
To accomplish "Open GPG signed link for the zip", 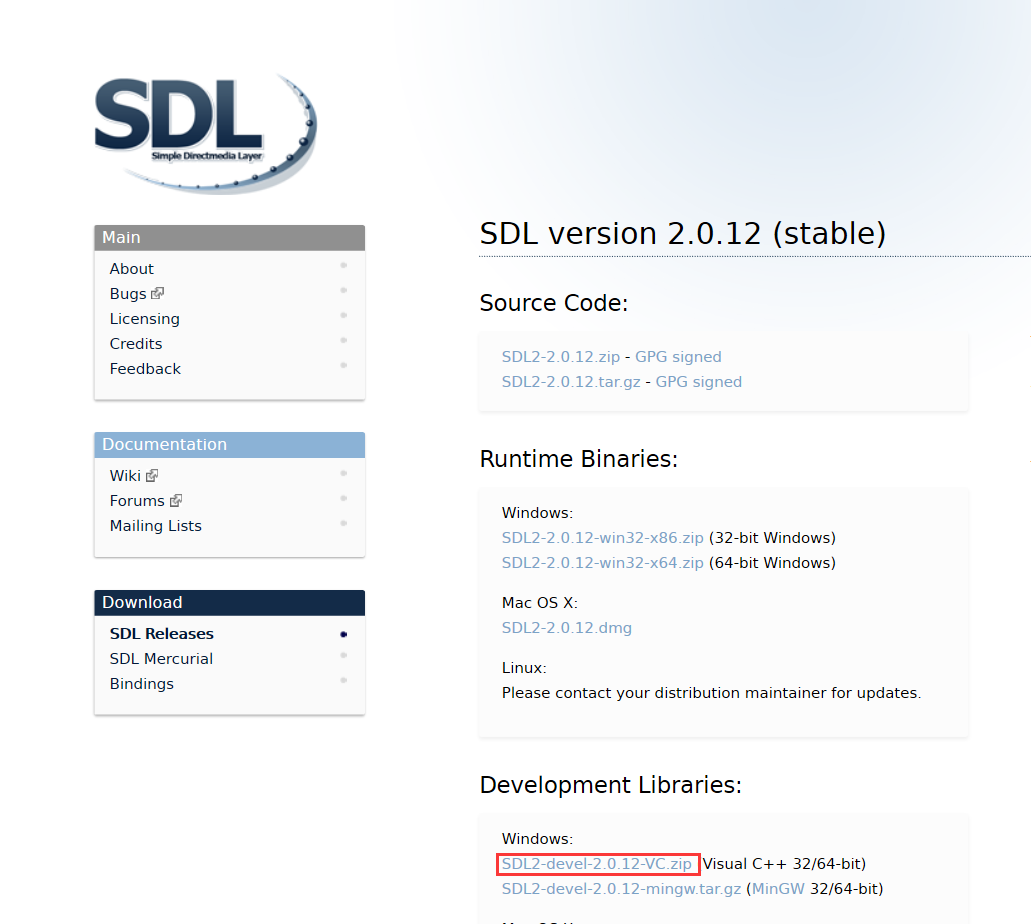I will [x=678, y=356].
